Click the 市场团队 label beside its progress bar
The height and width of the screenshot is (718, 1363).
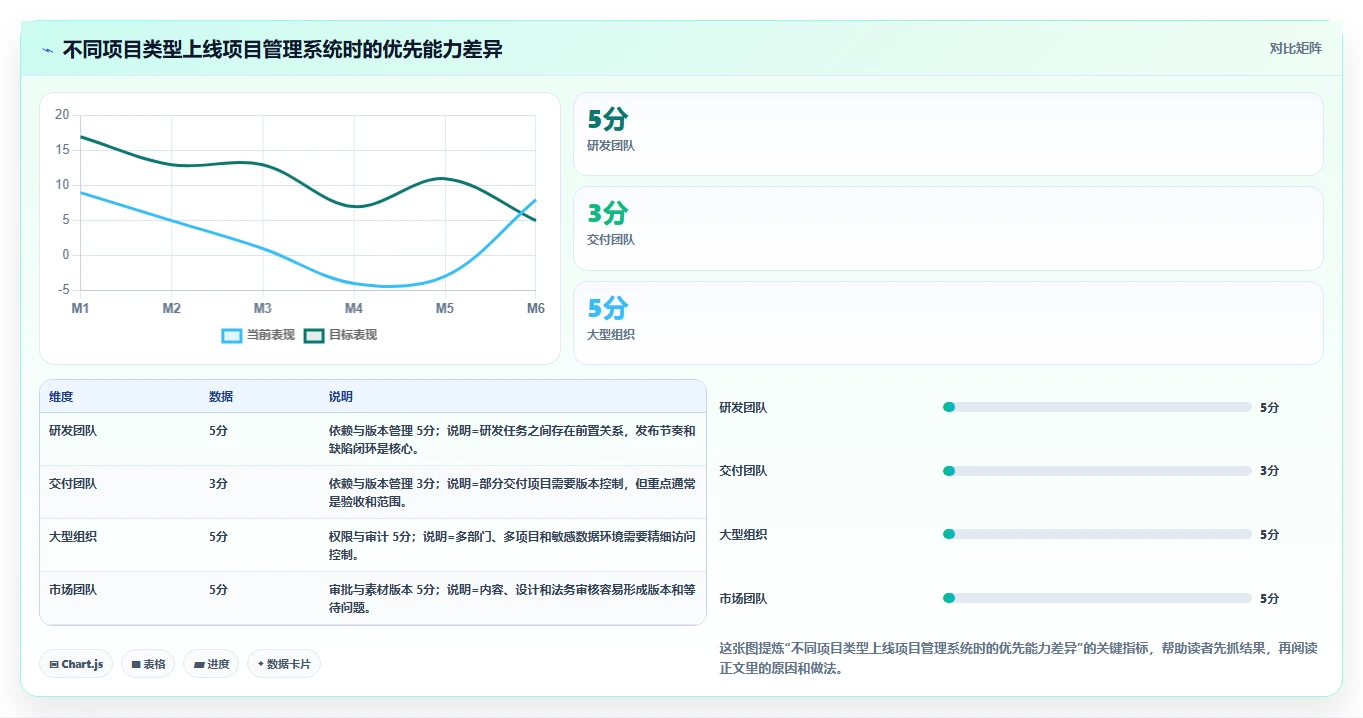[744, 599]
